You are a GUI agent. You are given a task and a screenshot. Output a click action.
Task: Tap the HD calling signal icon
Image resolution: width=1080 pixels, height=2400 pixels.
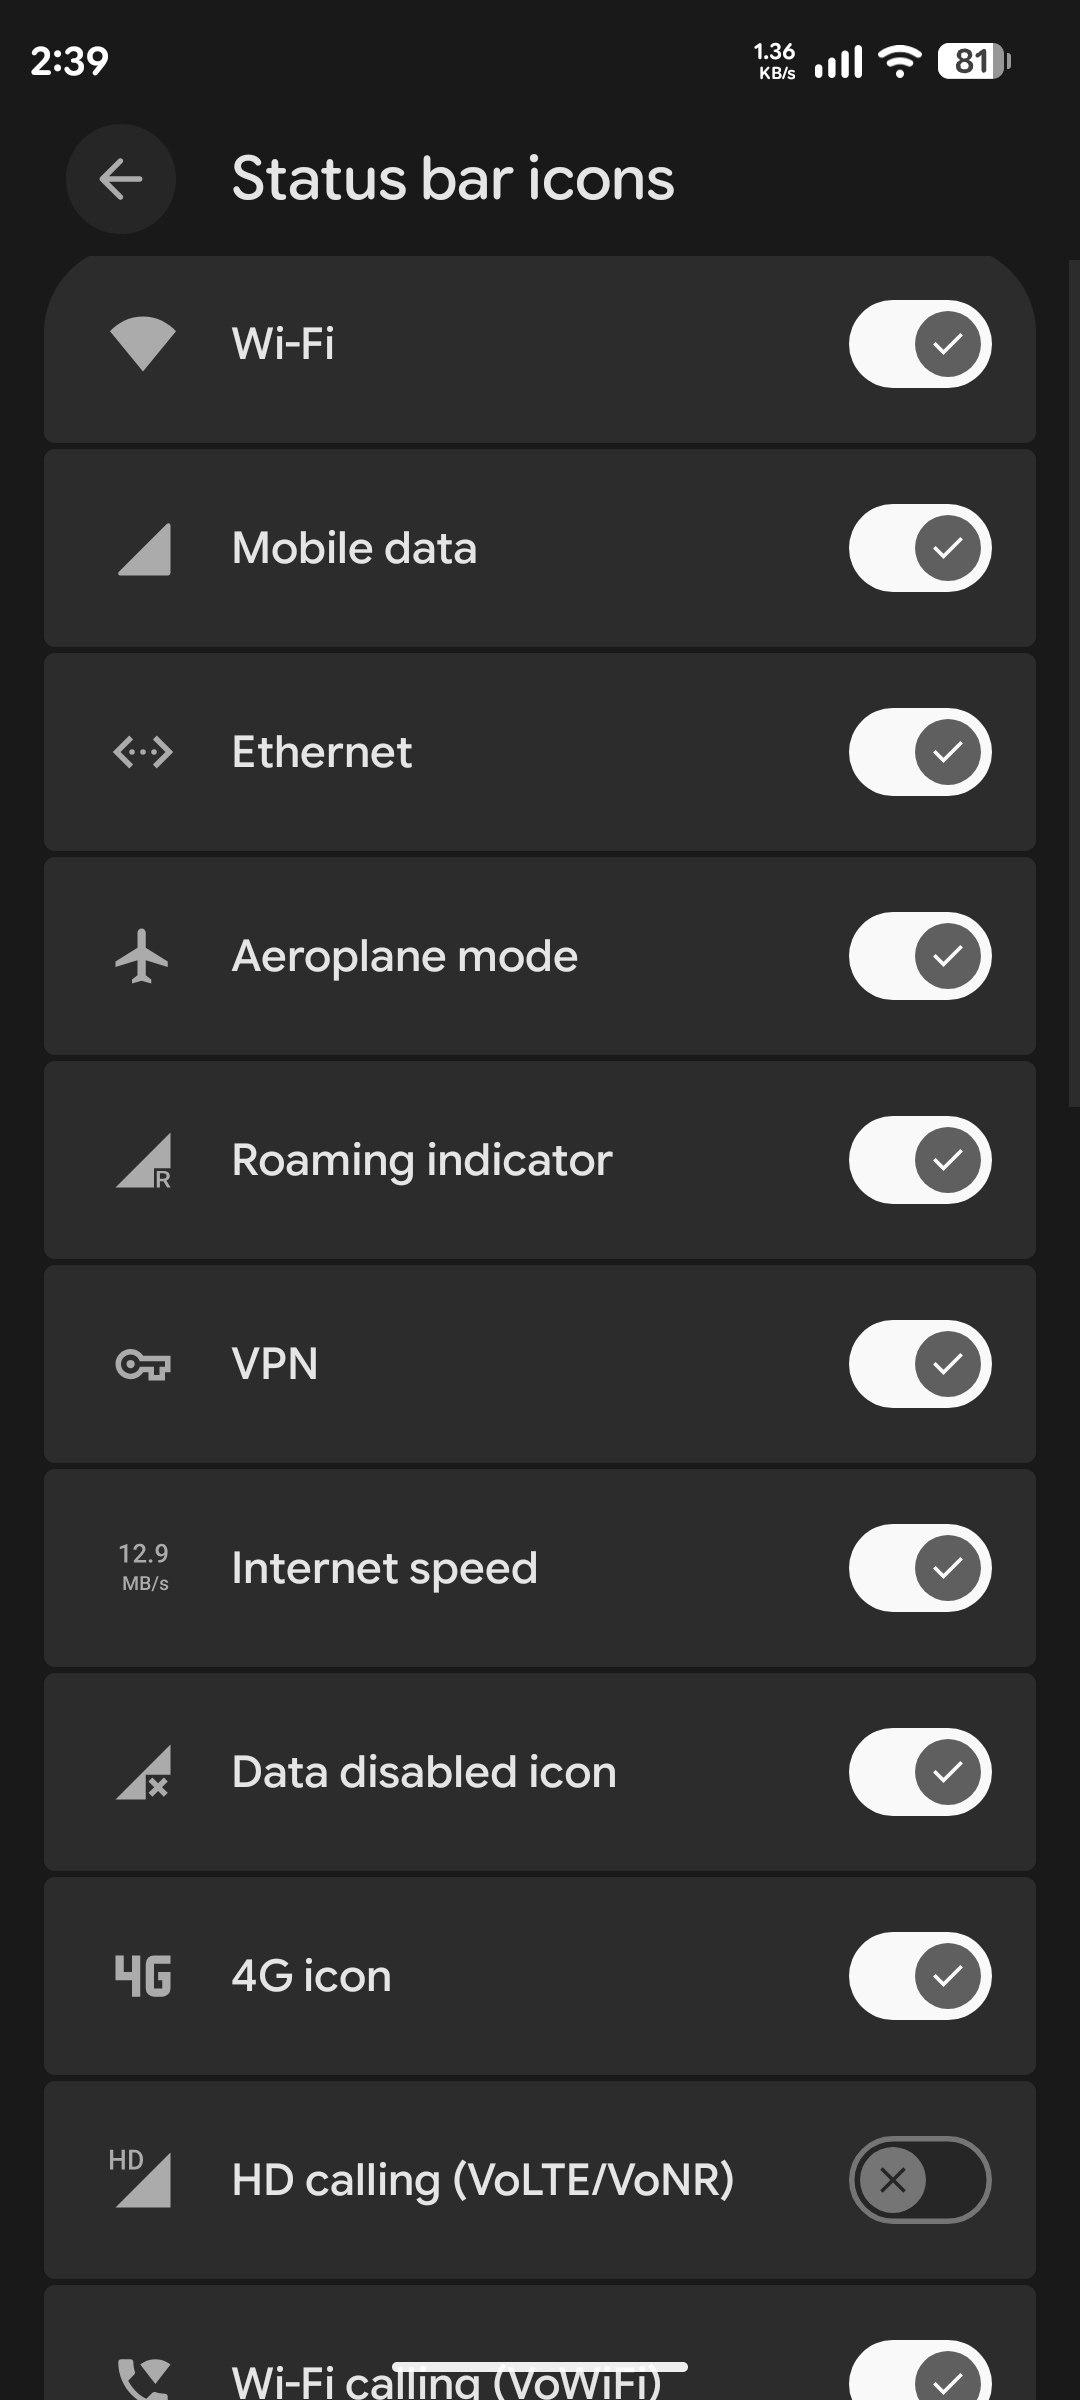click(141, 2178)
